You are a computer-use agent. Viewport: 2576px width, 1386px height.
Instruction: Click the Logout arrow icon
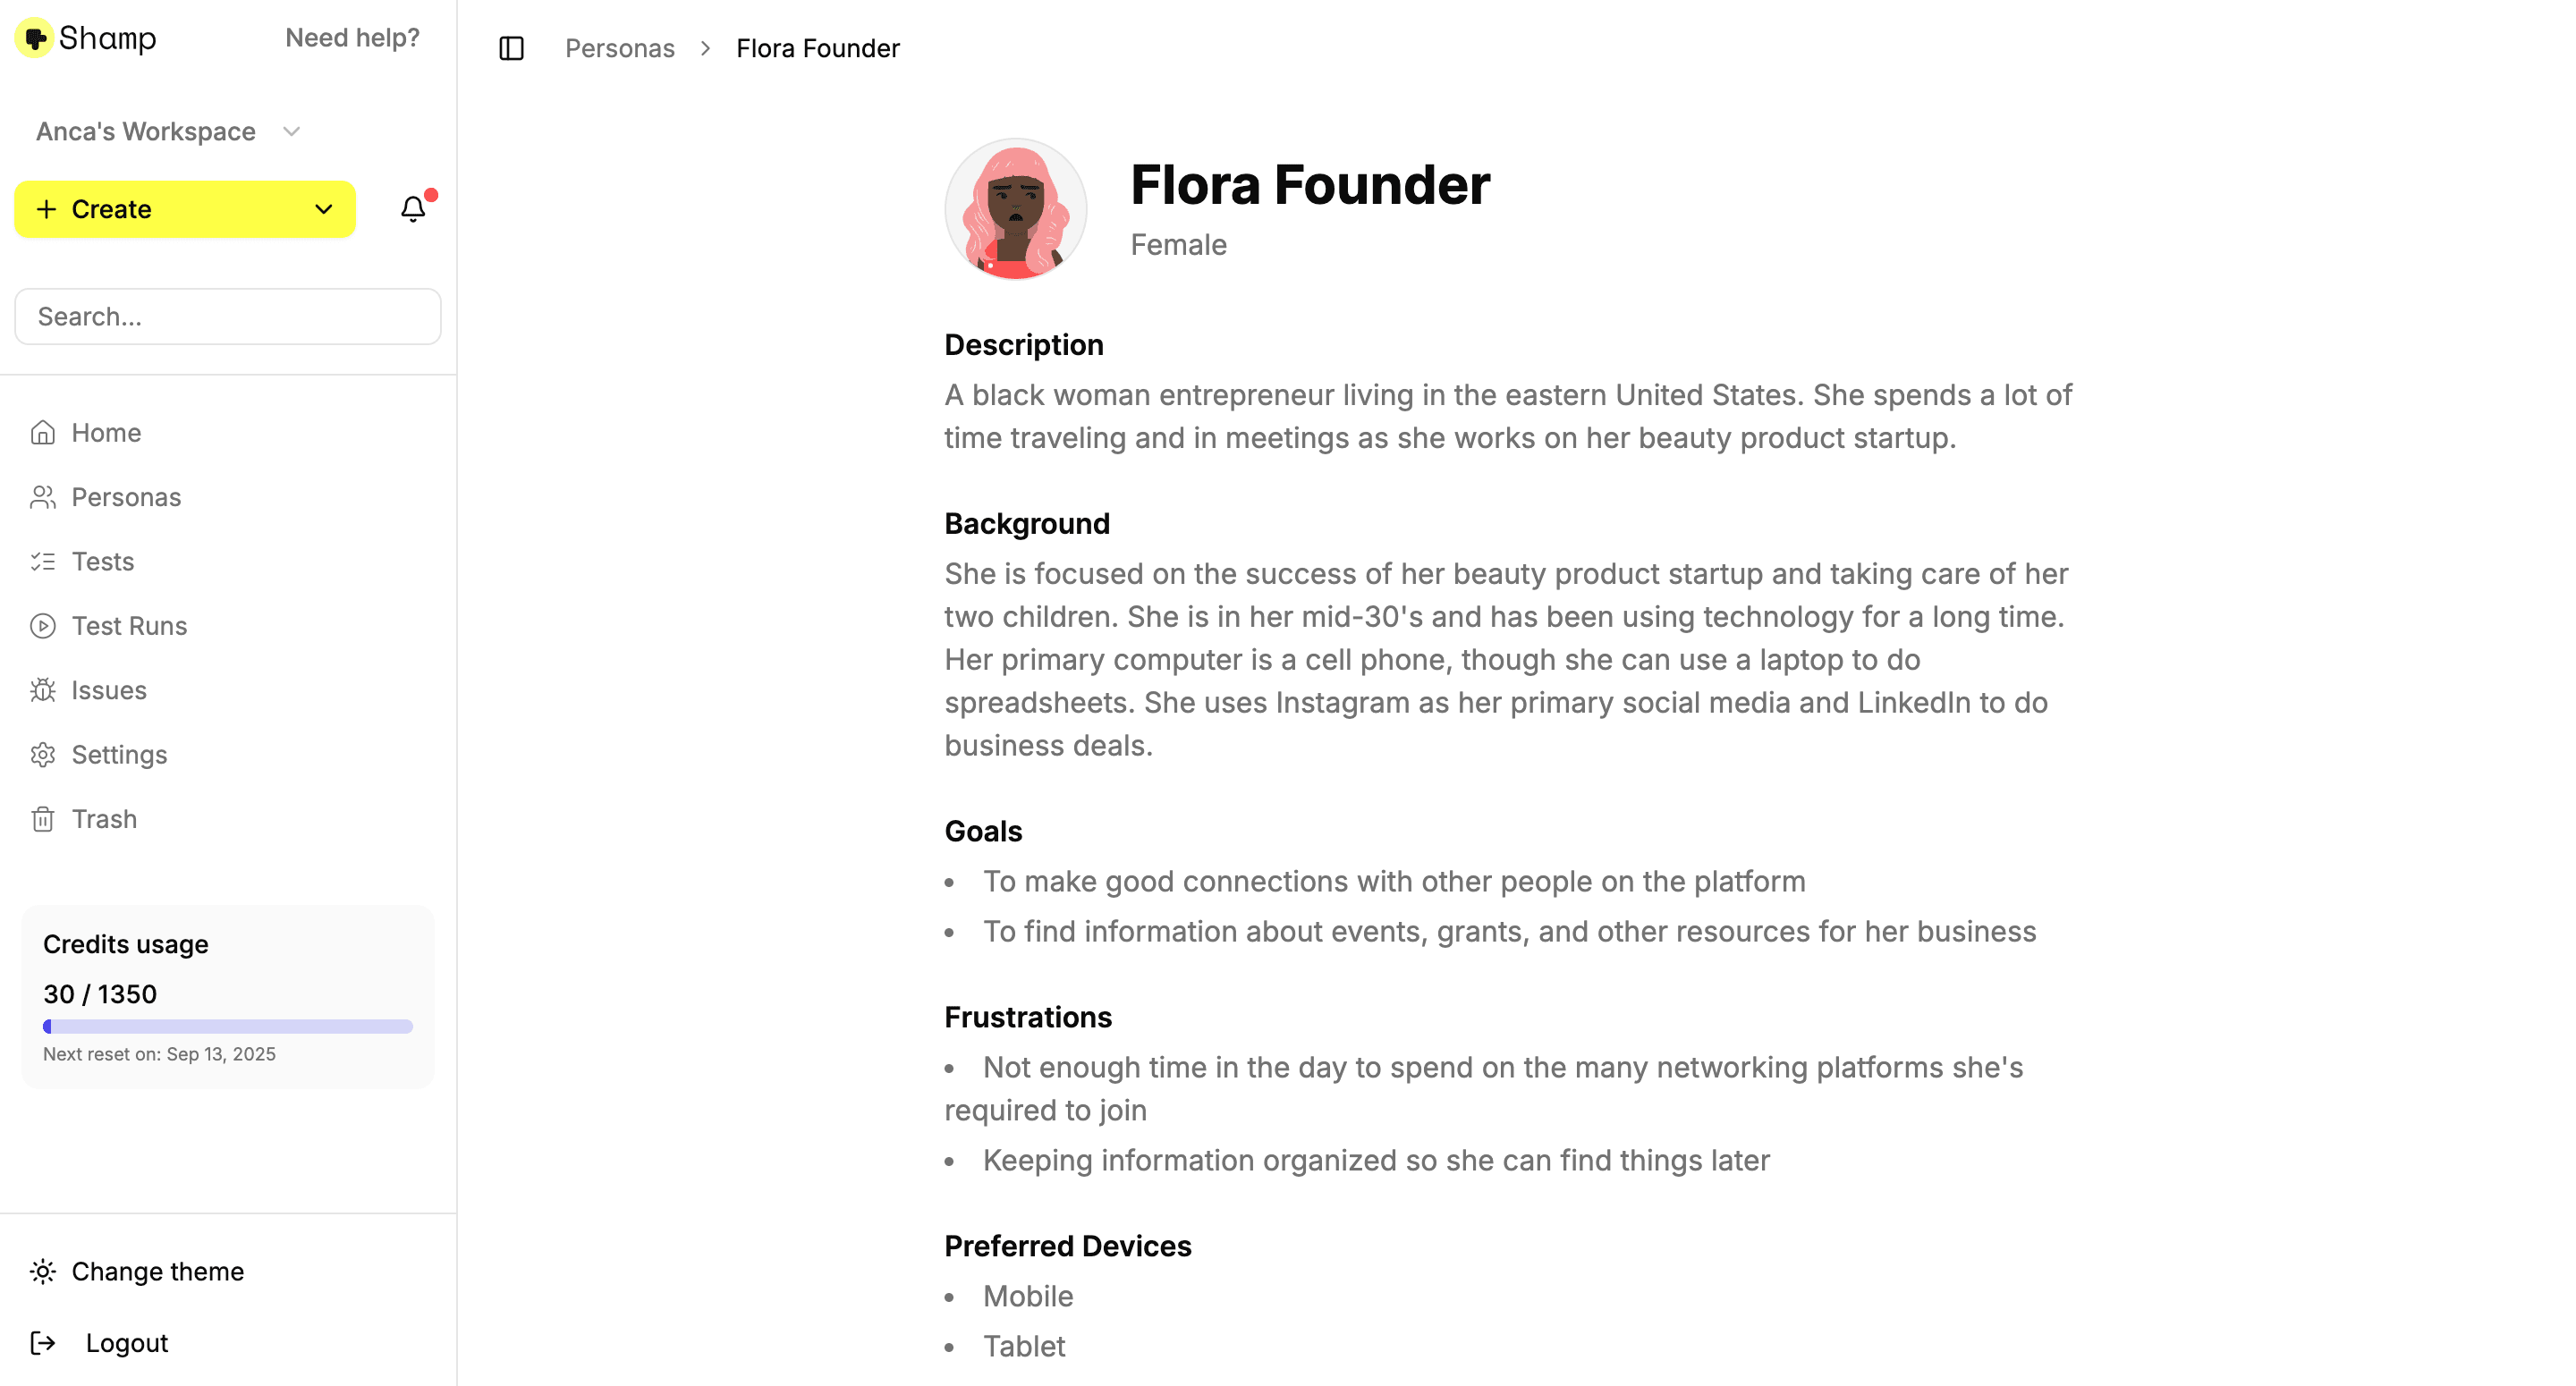point(43,1343)
